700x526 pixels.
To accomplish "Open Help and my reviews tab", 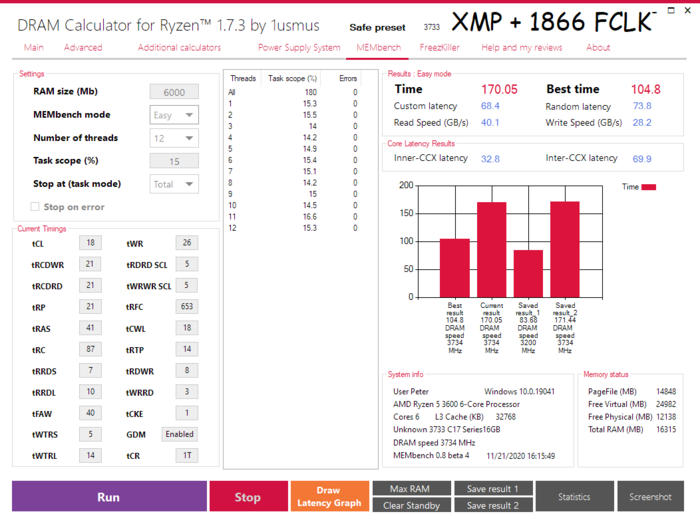I will pyautogui.click(x=521, y=47).
